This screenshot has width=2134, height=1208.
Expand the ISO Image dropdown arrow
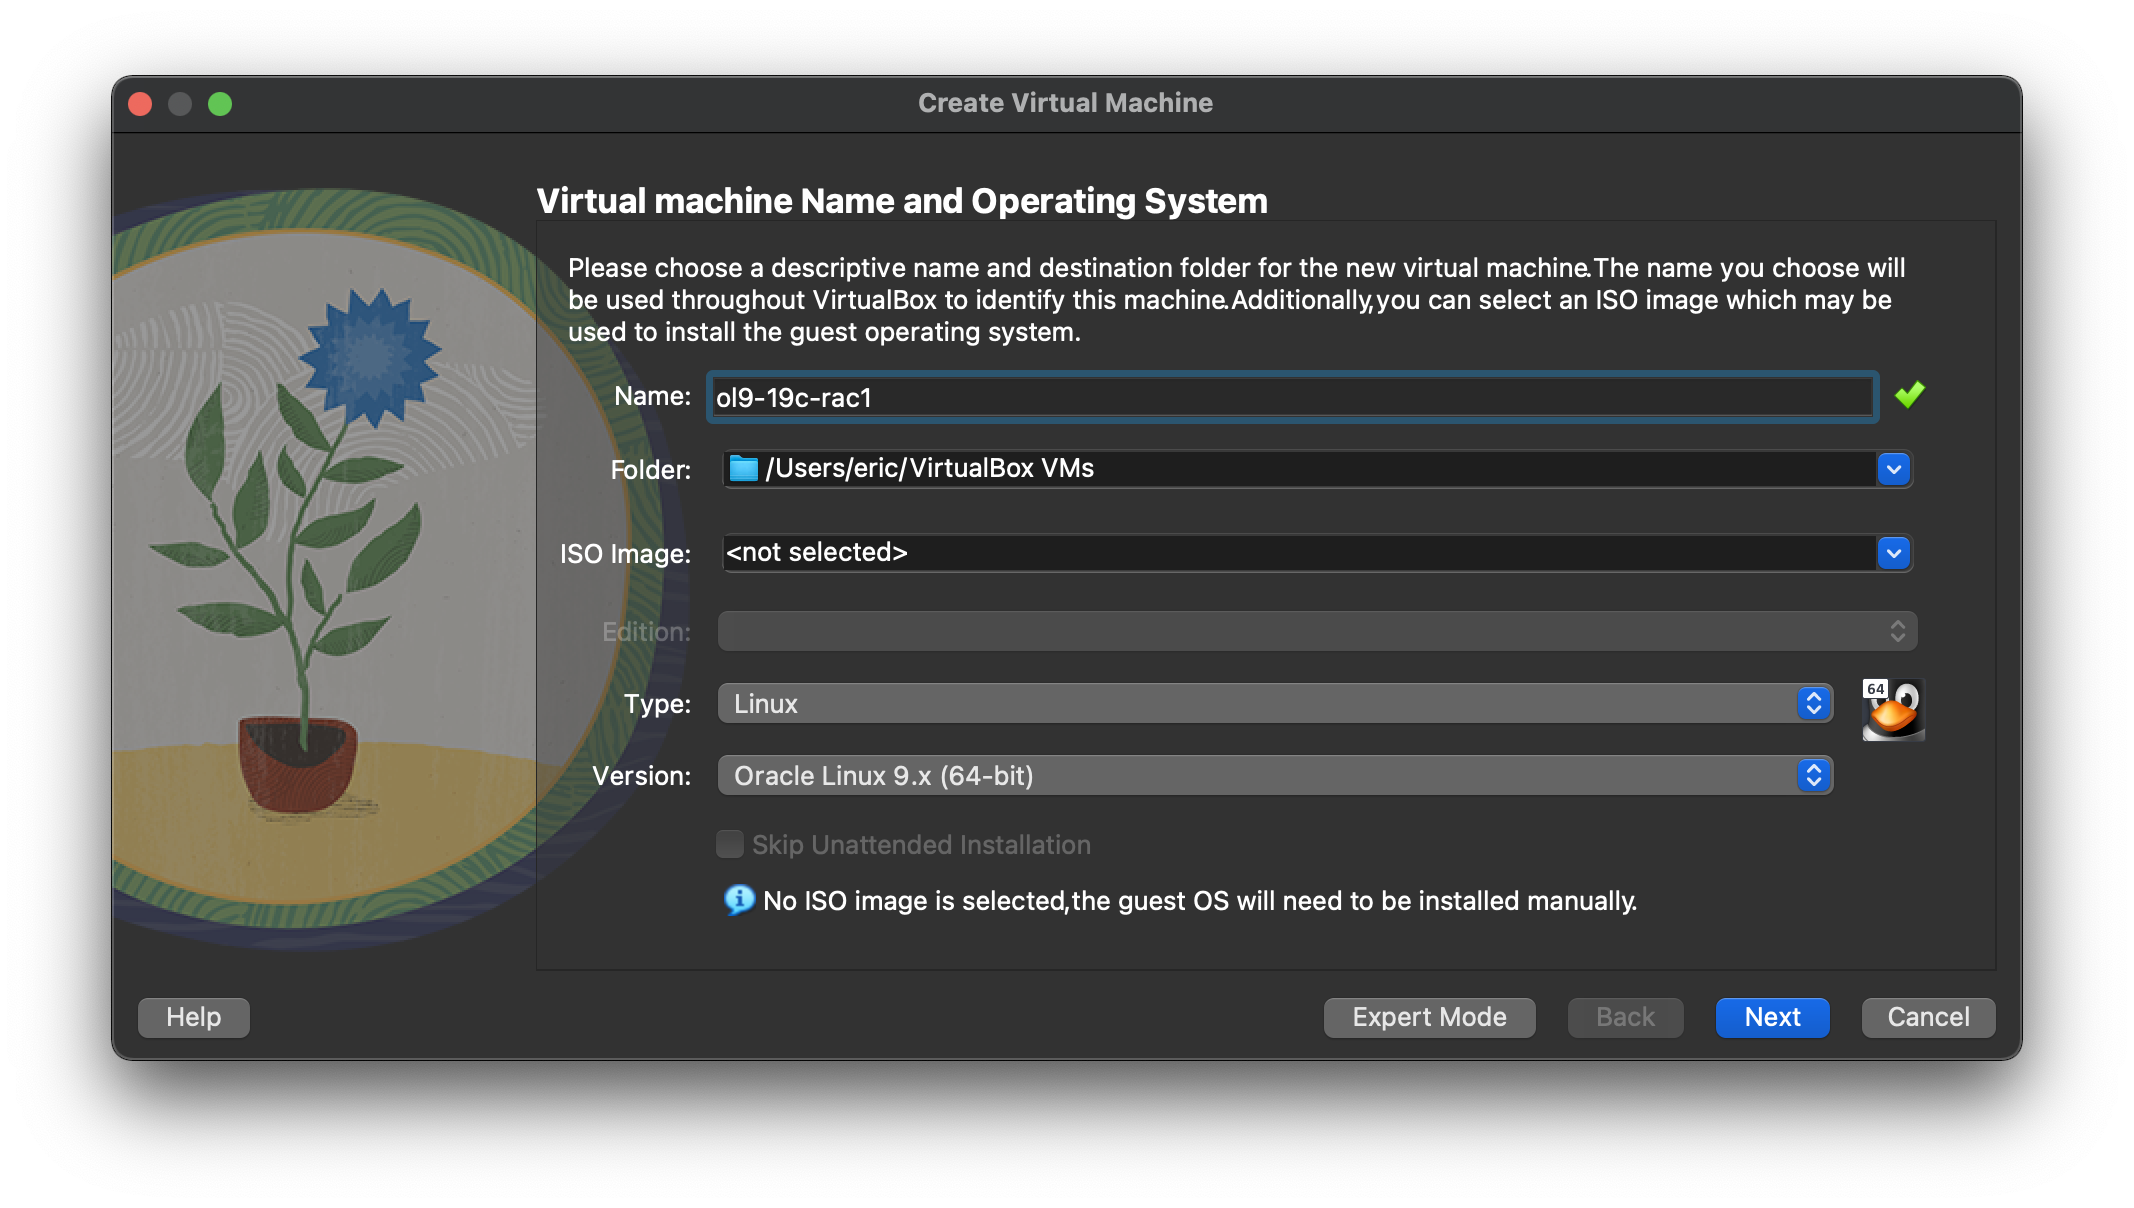coord(1893,553)
